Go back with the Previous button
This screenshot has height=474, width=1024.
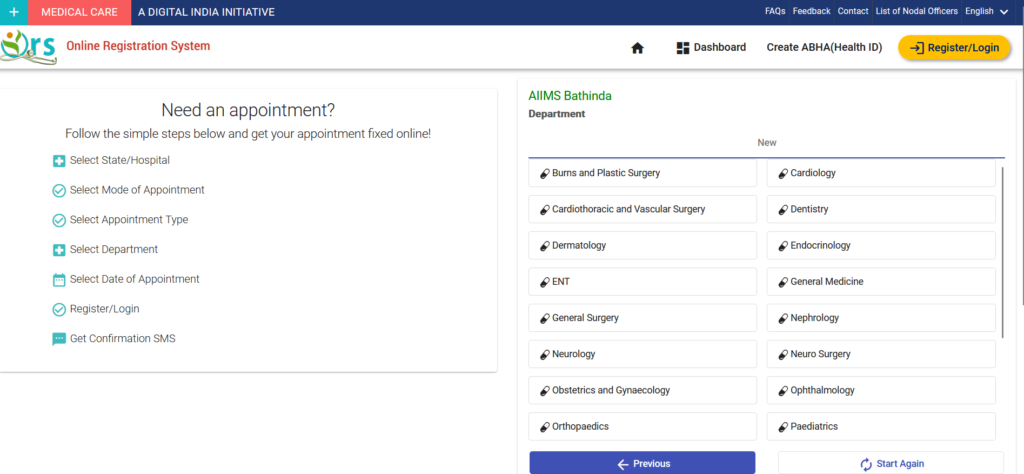pos(642,463)
